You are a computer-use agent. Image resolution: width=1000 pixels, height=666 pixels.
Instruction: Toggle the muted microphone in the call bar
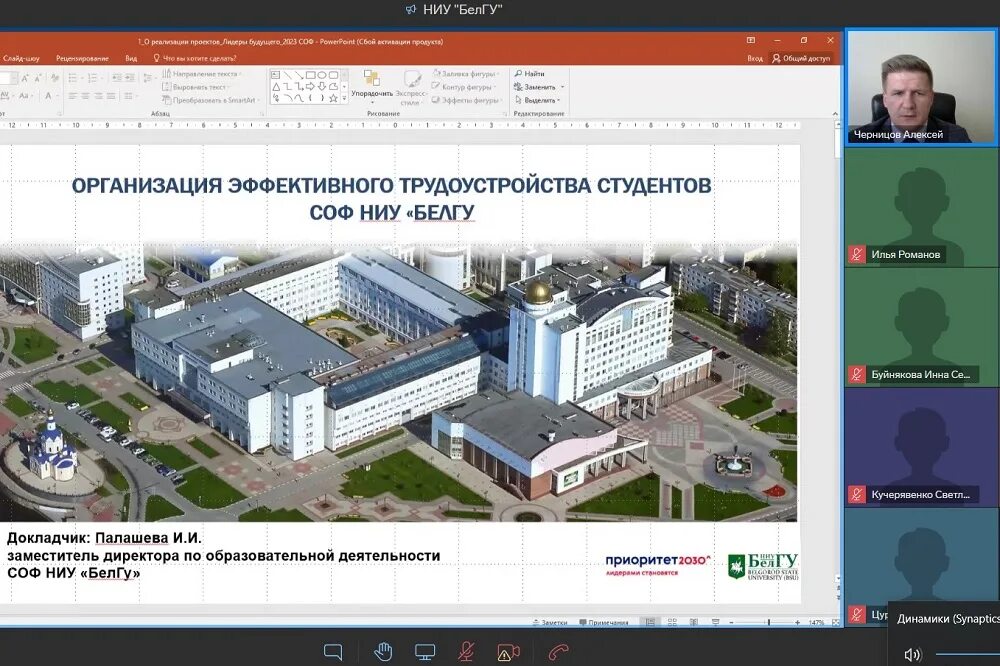(x=466, y=652)
